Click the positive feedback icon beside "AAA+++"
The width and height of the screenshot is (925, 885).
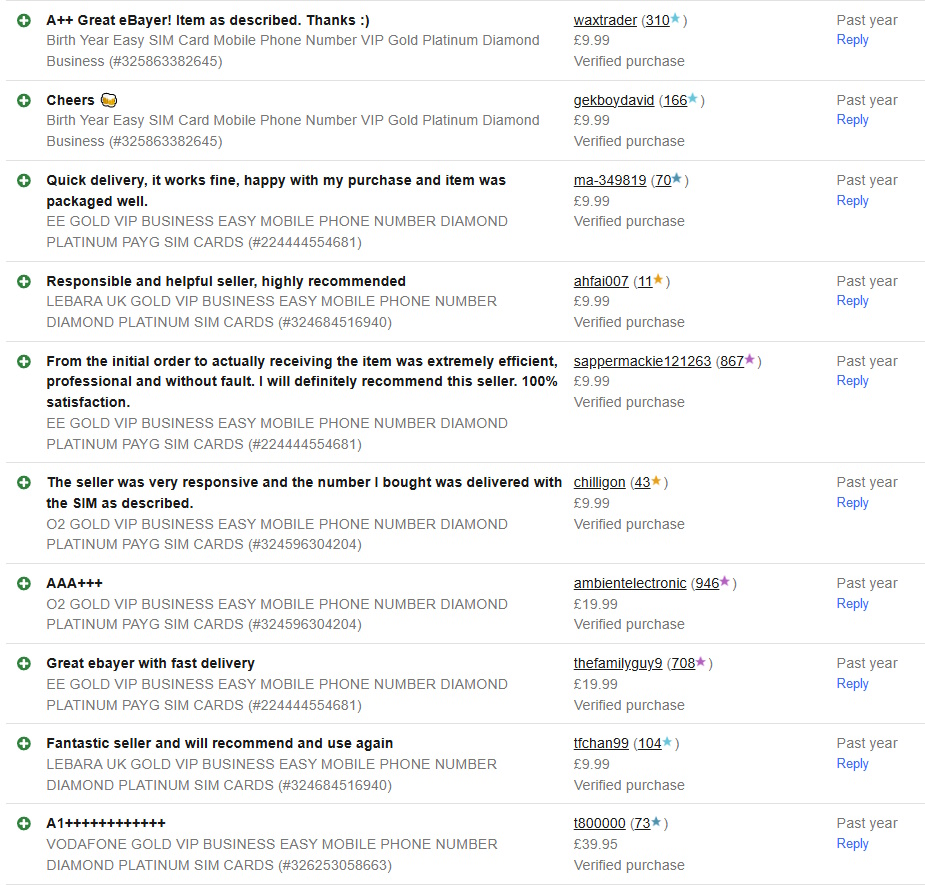coord(24,583)
